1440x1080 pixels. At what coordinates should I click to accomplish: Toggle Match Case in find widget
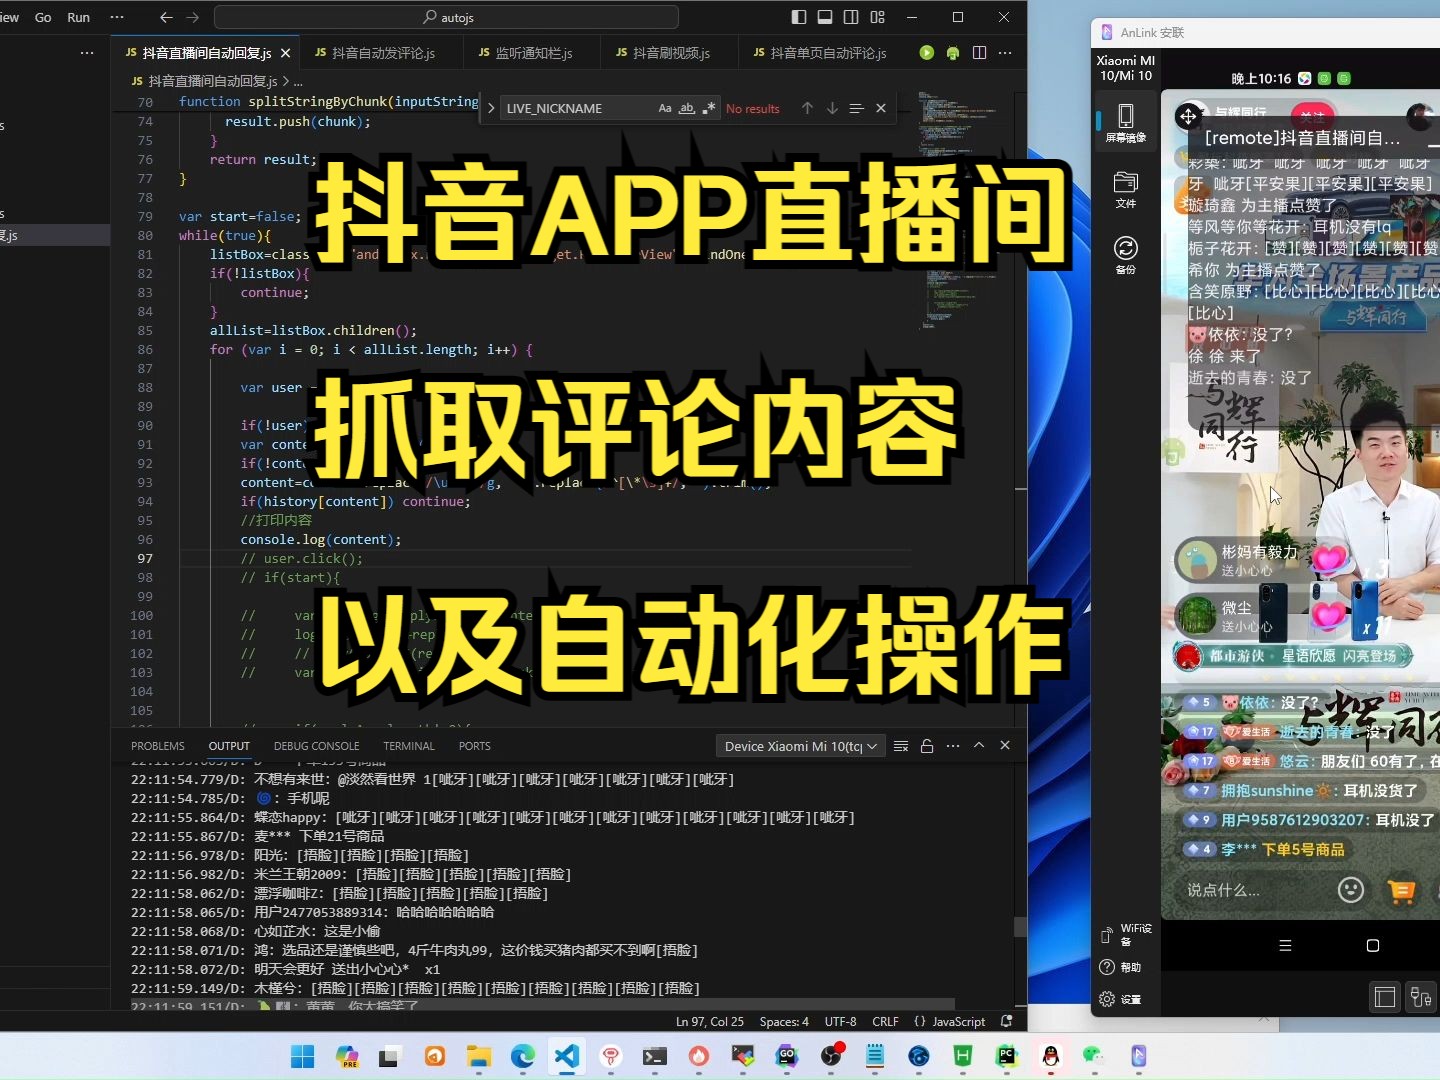[x=665, y=108]
